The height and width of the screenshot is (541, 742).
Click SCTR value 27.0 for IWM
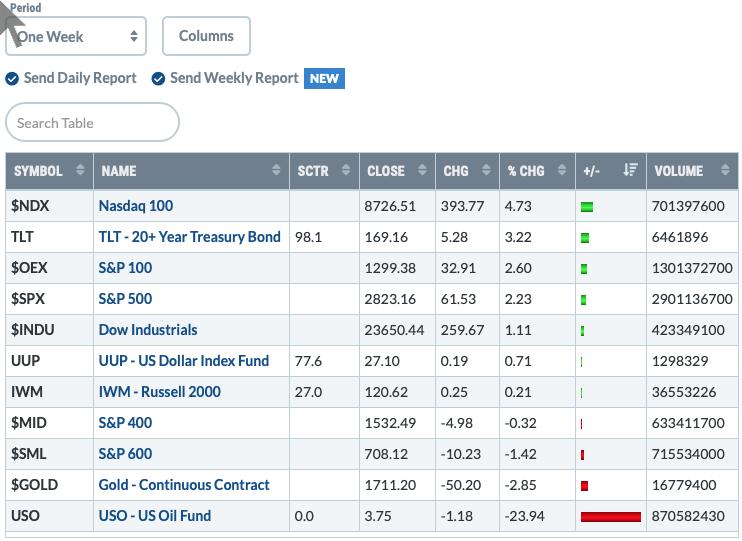(308, 392)
